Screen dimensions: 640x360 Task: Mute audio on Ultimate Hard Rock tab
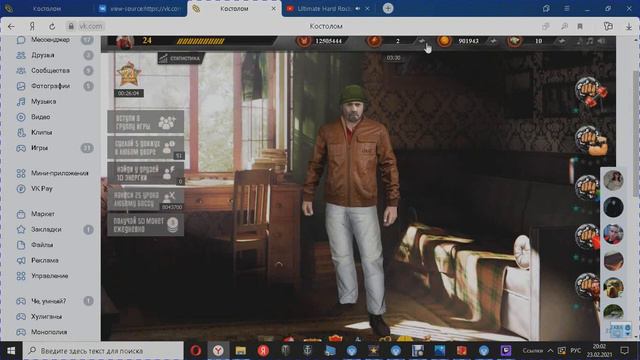pos(358,9)
